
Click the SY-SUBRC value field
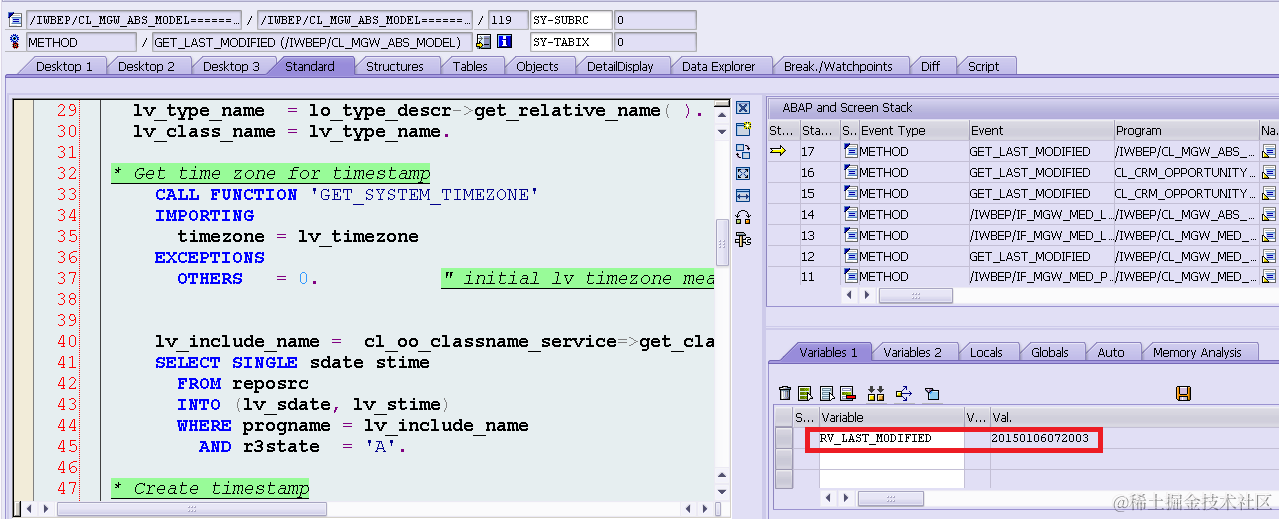654,19
